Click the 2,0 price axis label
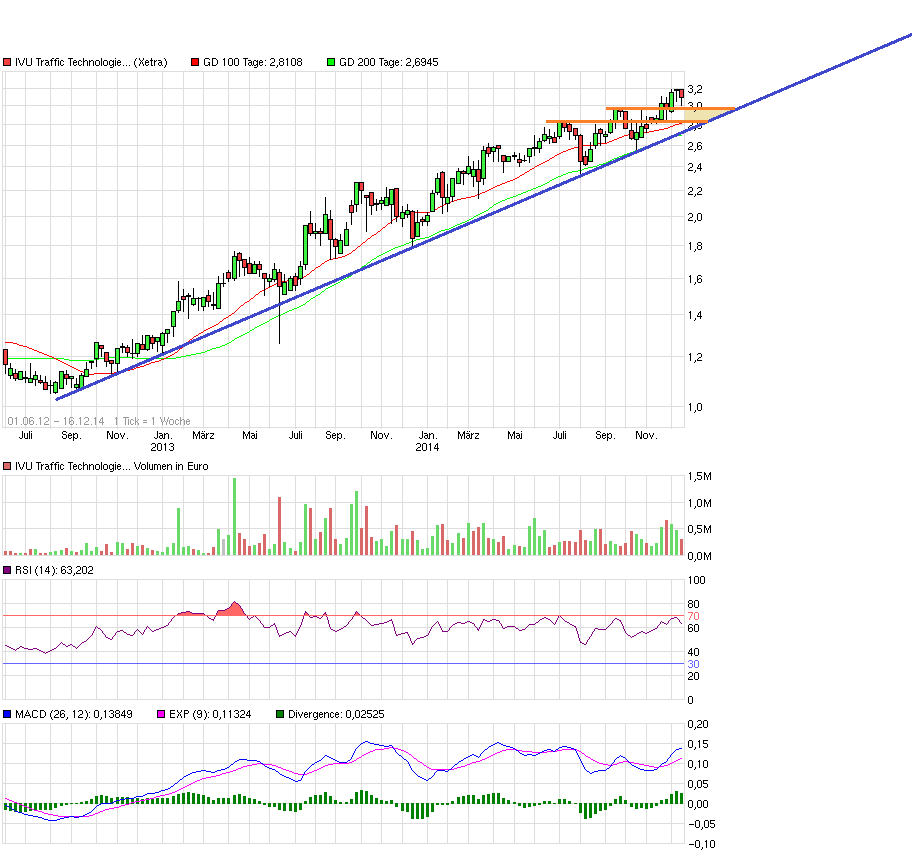Screen dimensions: 912x852 coord(695,217)
